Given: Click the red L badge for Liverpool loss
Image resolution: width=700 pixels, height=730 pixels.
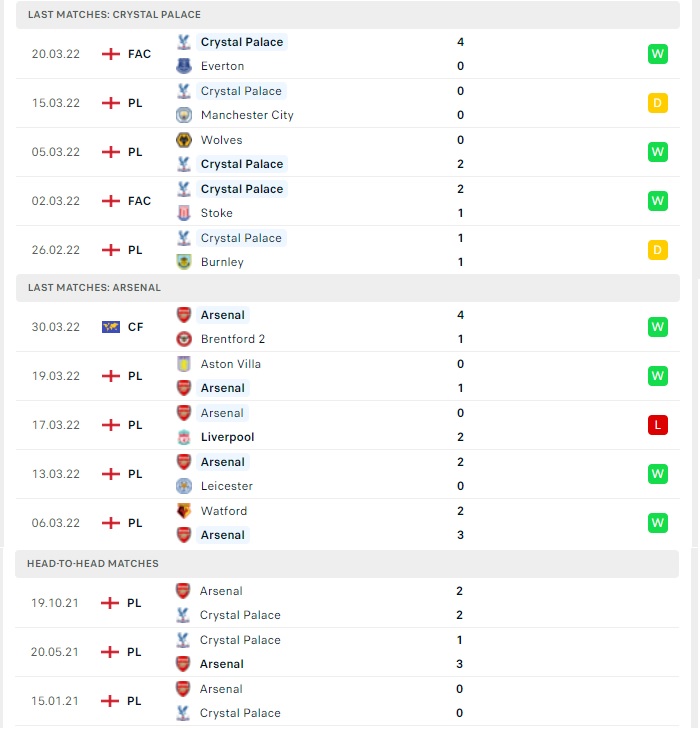Looking at the screenshot, I should (658, 425).
